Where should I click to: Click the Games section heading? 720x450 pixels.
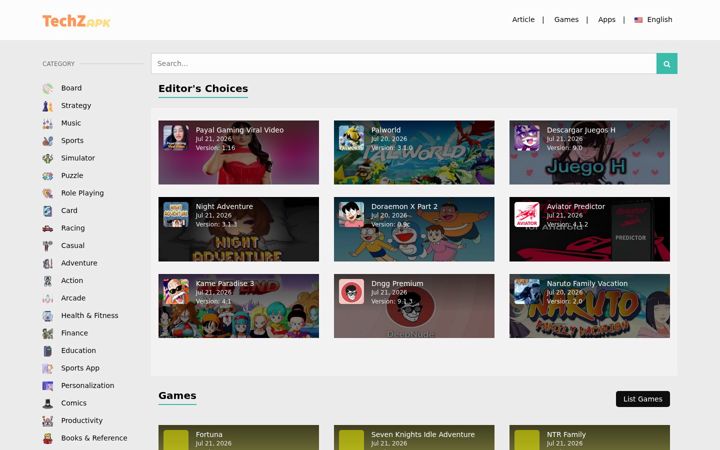(177, 396)
